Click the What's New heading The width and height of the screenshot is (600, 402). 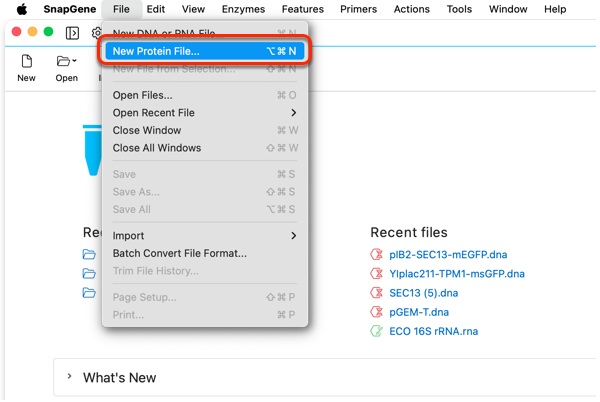pos(119,378)
